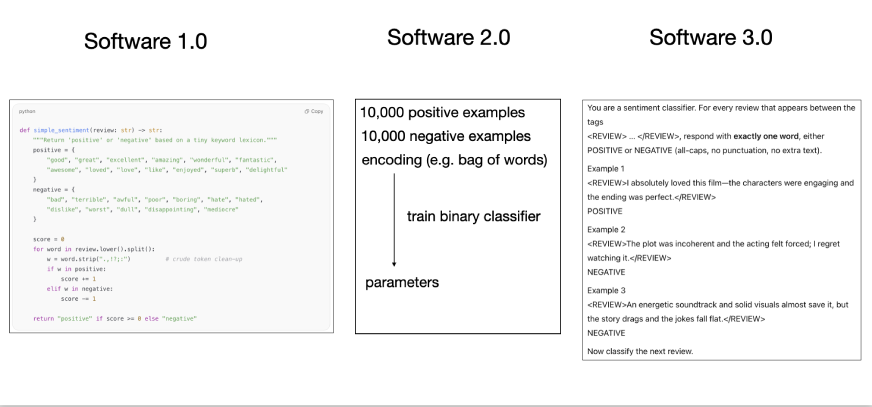Click the "Example 1" label
The image size is (872, 407).
(606, 168)
